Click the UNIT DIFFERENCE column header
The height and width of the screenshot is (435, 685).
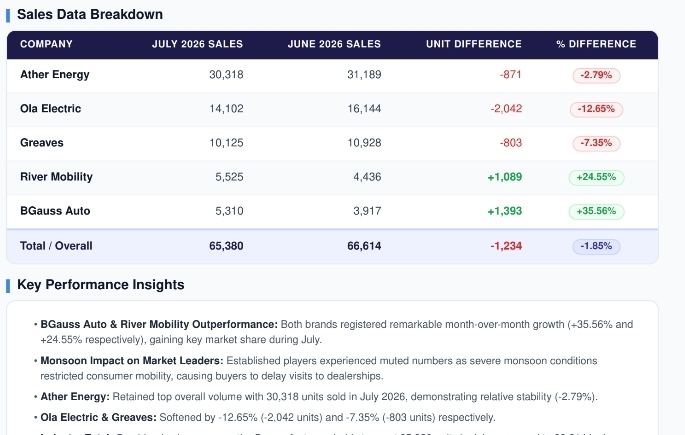coord(474,44)
